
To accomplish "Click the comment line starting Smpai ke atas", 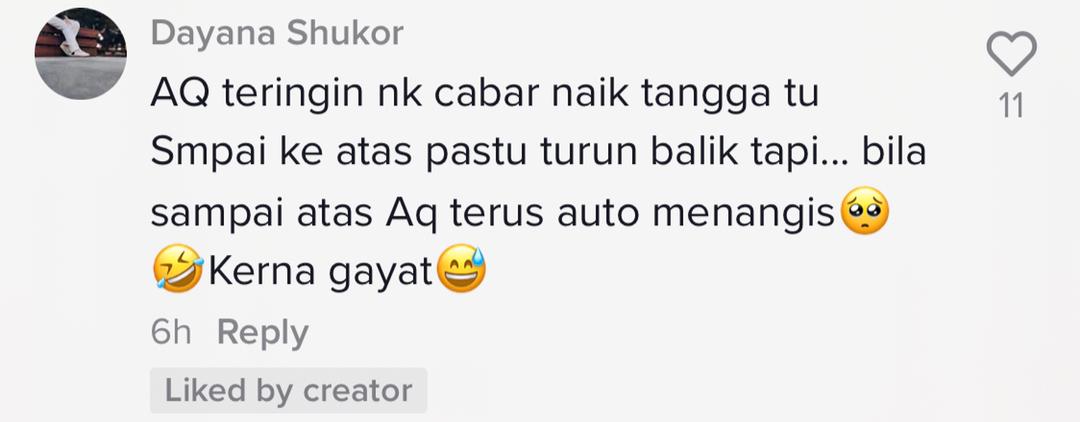I will 538,154.
